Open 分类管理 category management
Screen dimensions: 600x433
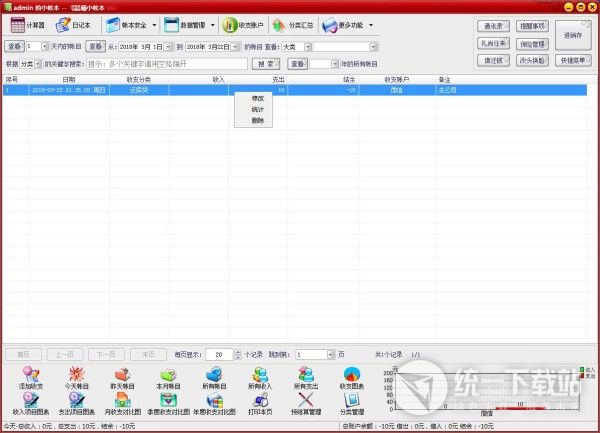(x=352, y=404)
